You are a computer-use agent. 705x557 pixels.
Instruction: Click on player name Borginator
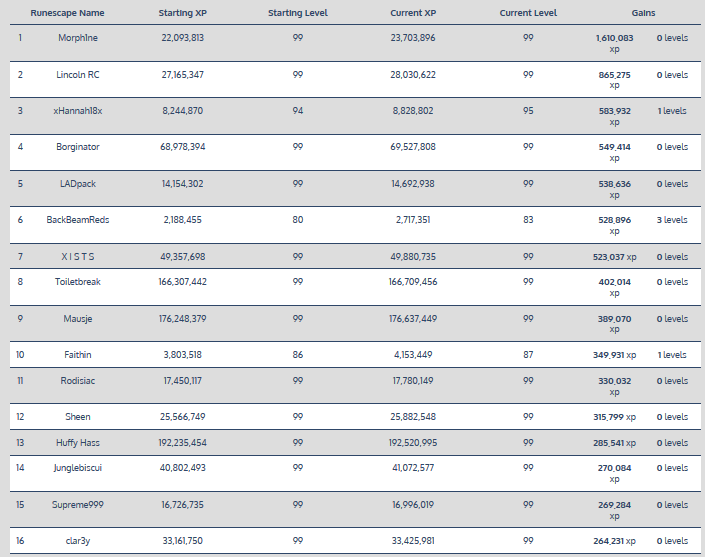click(x=77, y=147)
